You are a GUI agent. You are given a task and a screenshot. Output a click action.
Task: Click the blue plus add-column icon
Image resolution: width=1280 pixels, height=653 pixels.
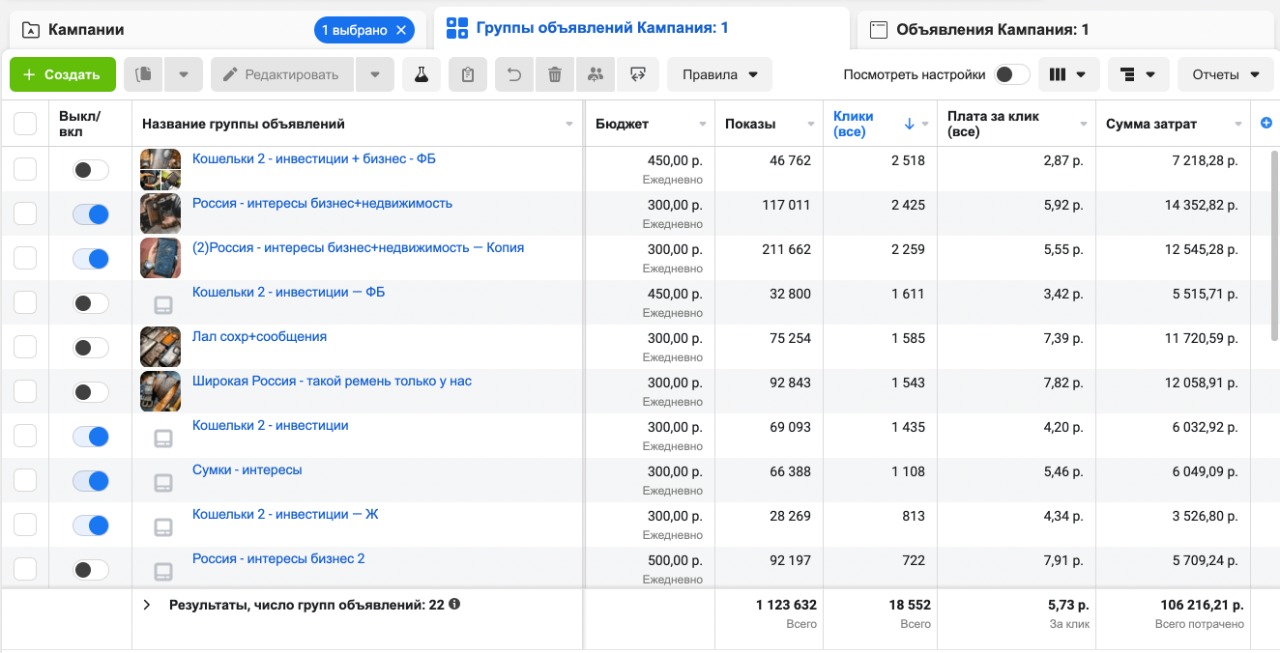coord(1266,123)
